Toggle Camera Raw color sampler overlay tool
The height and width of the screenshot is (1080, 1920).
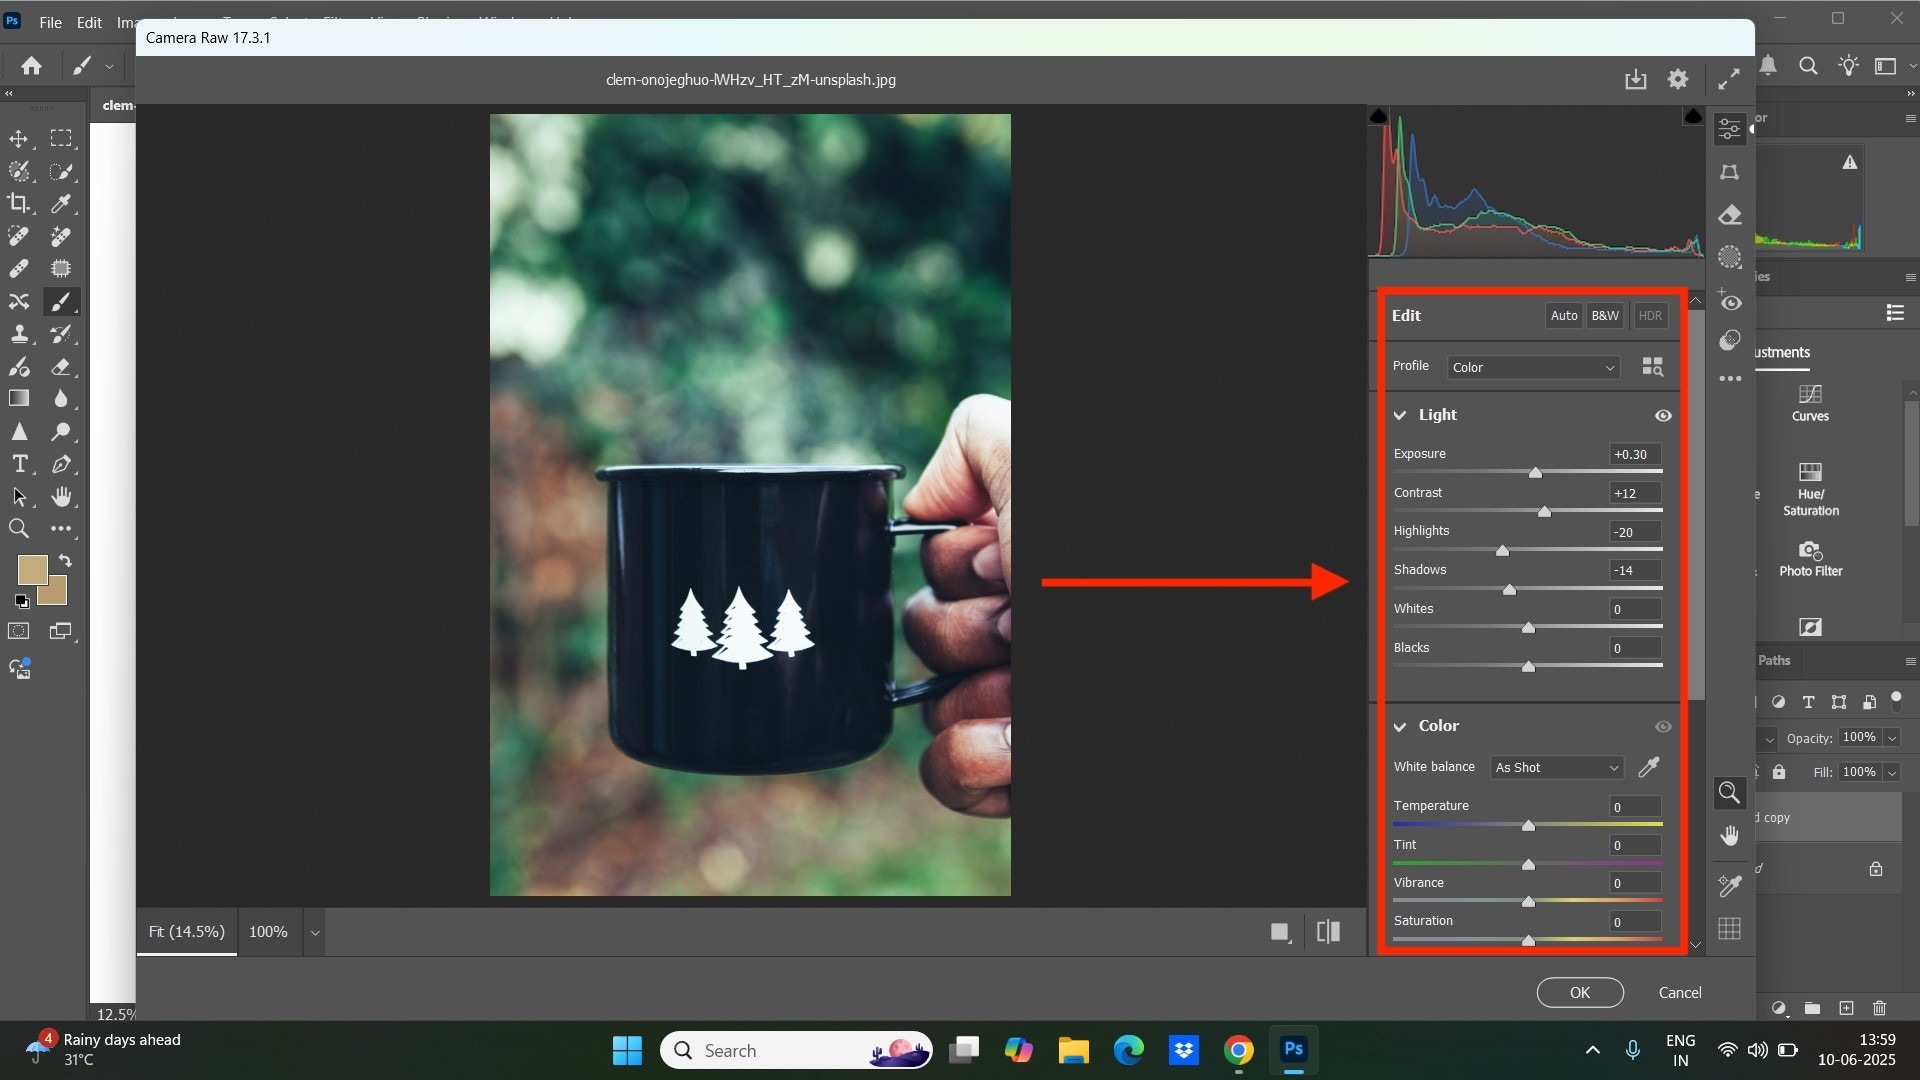pos(1730,885)
